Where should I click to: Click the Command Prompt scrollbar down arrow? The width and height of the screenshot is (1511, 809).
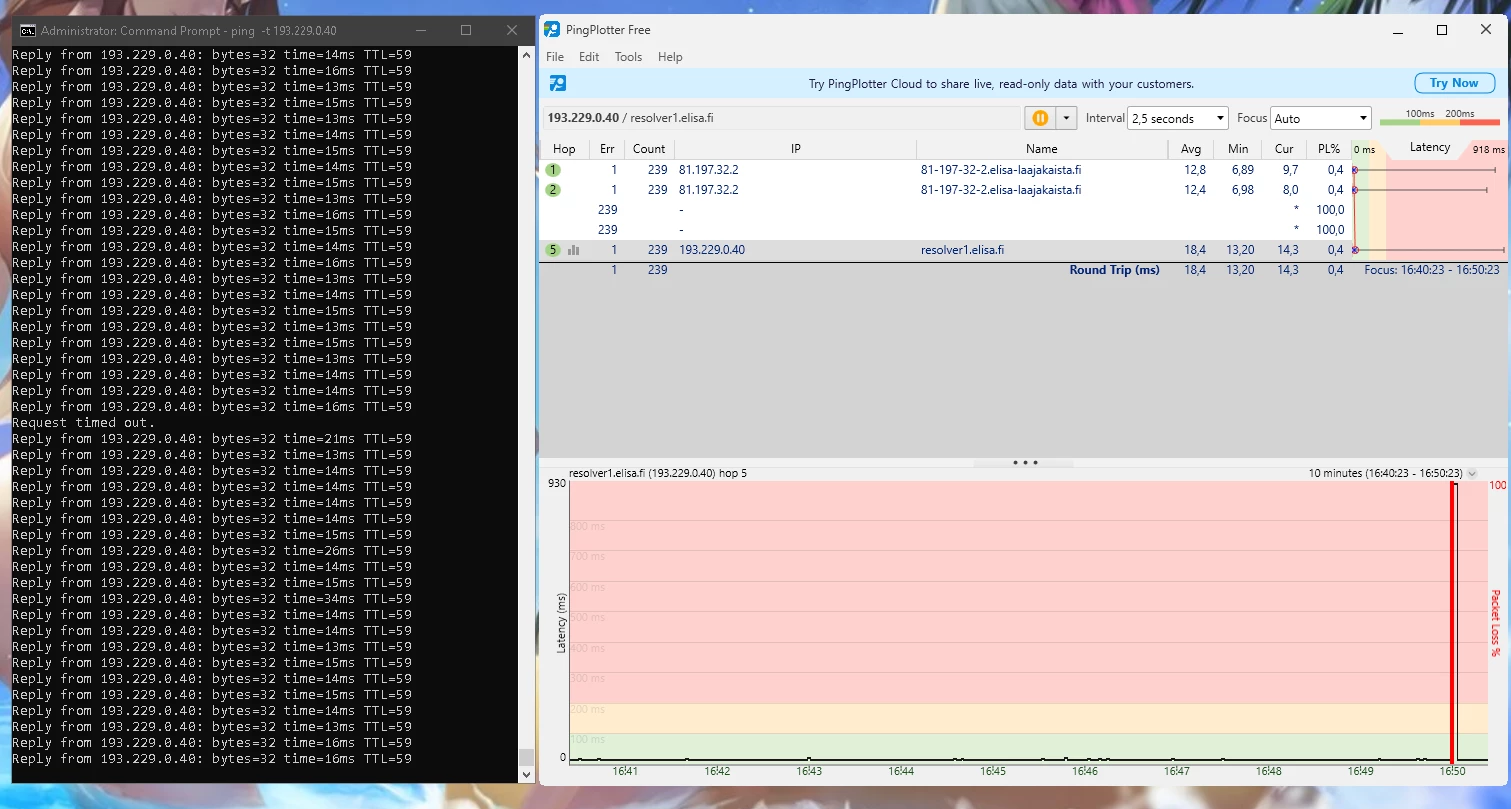(x=526, y=774)
